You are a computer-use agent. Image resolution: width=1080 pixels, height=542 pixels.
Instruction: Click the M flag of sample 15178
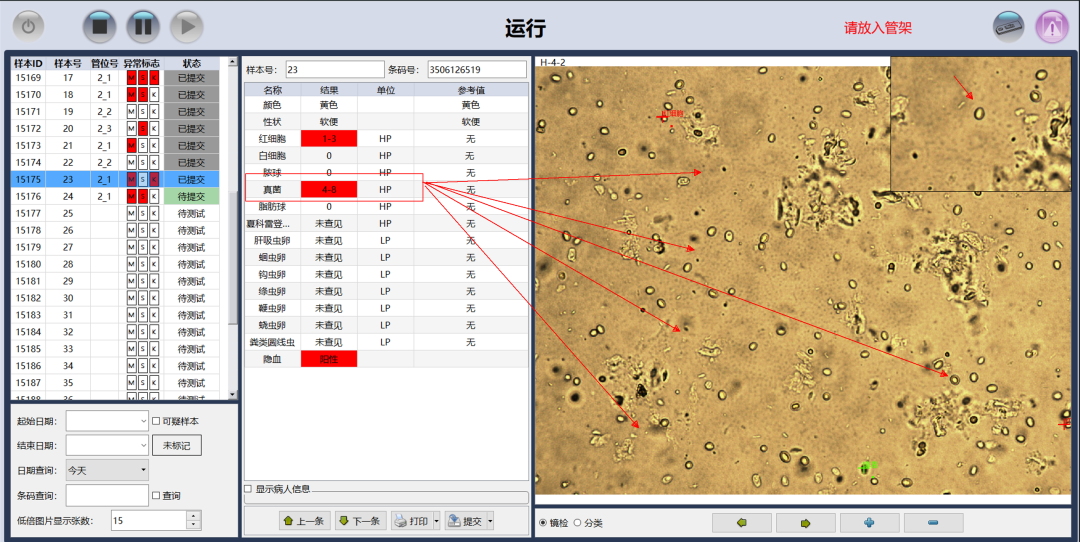(x=131, y=230)
